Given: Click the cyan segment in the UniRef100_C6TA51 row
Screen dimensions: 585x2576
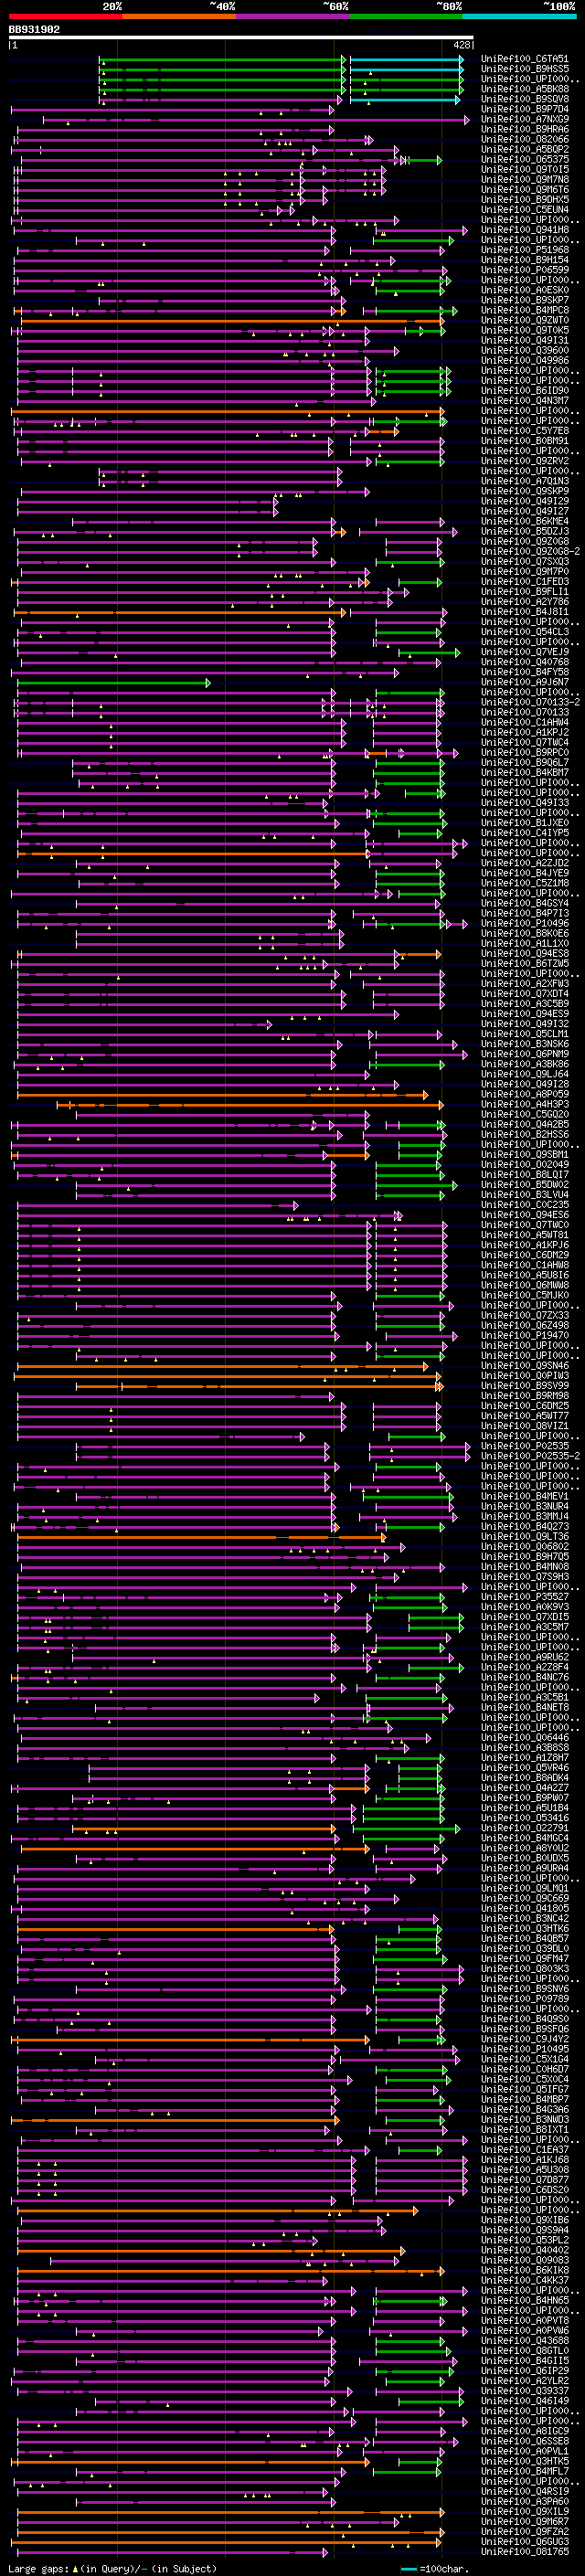Looking at the screenshot, I should (x=406, y=60).
